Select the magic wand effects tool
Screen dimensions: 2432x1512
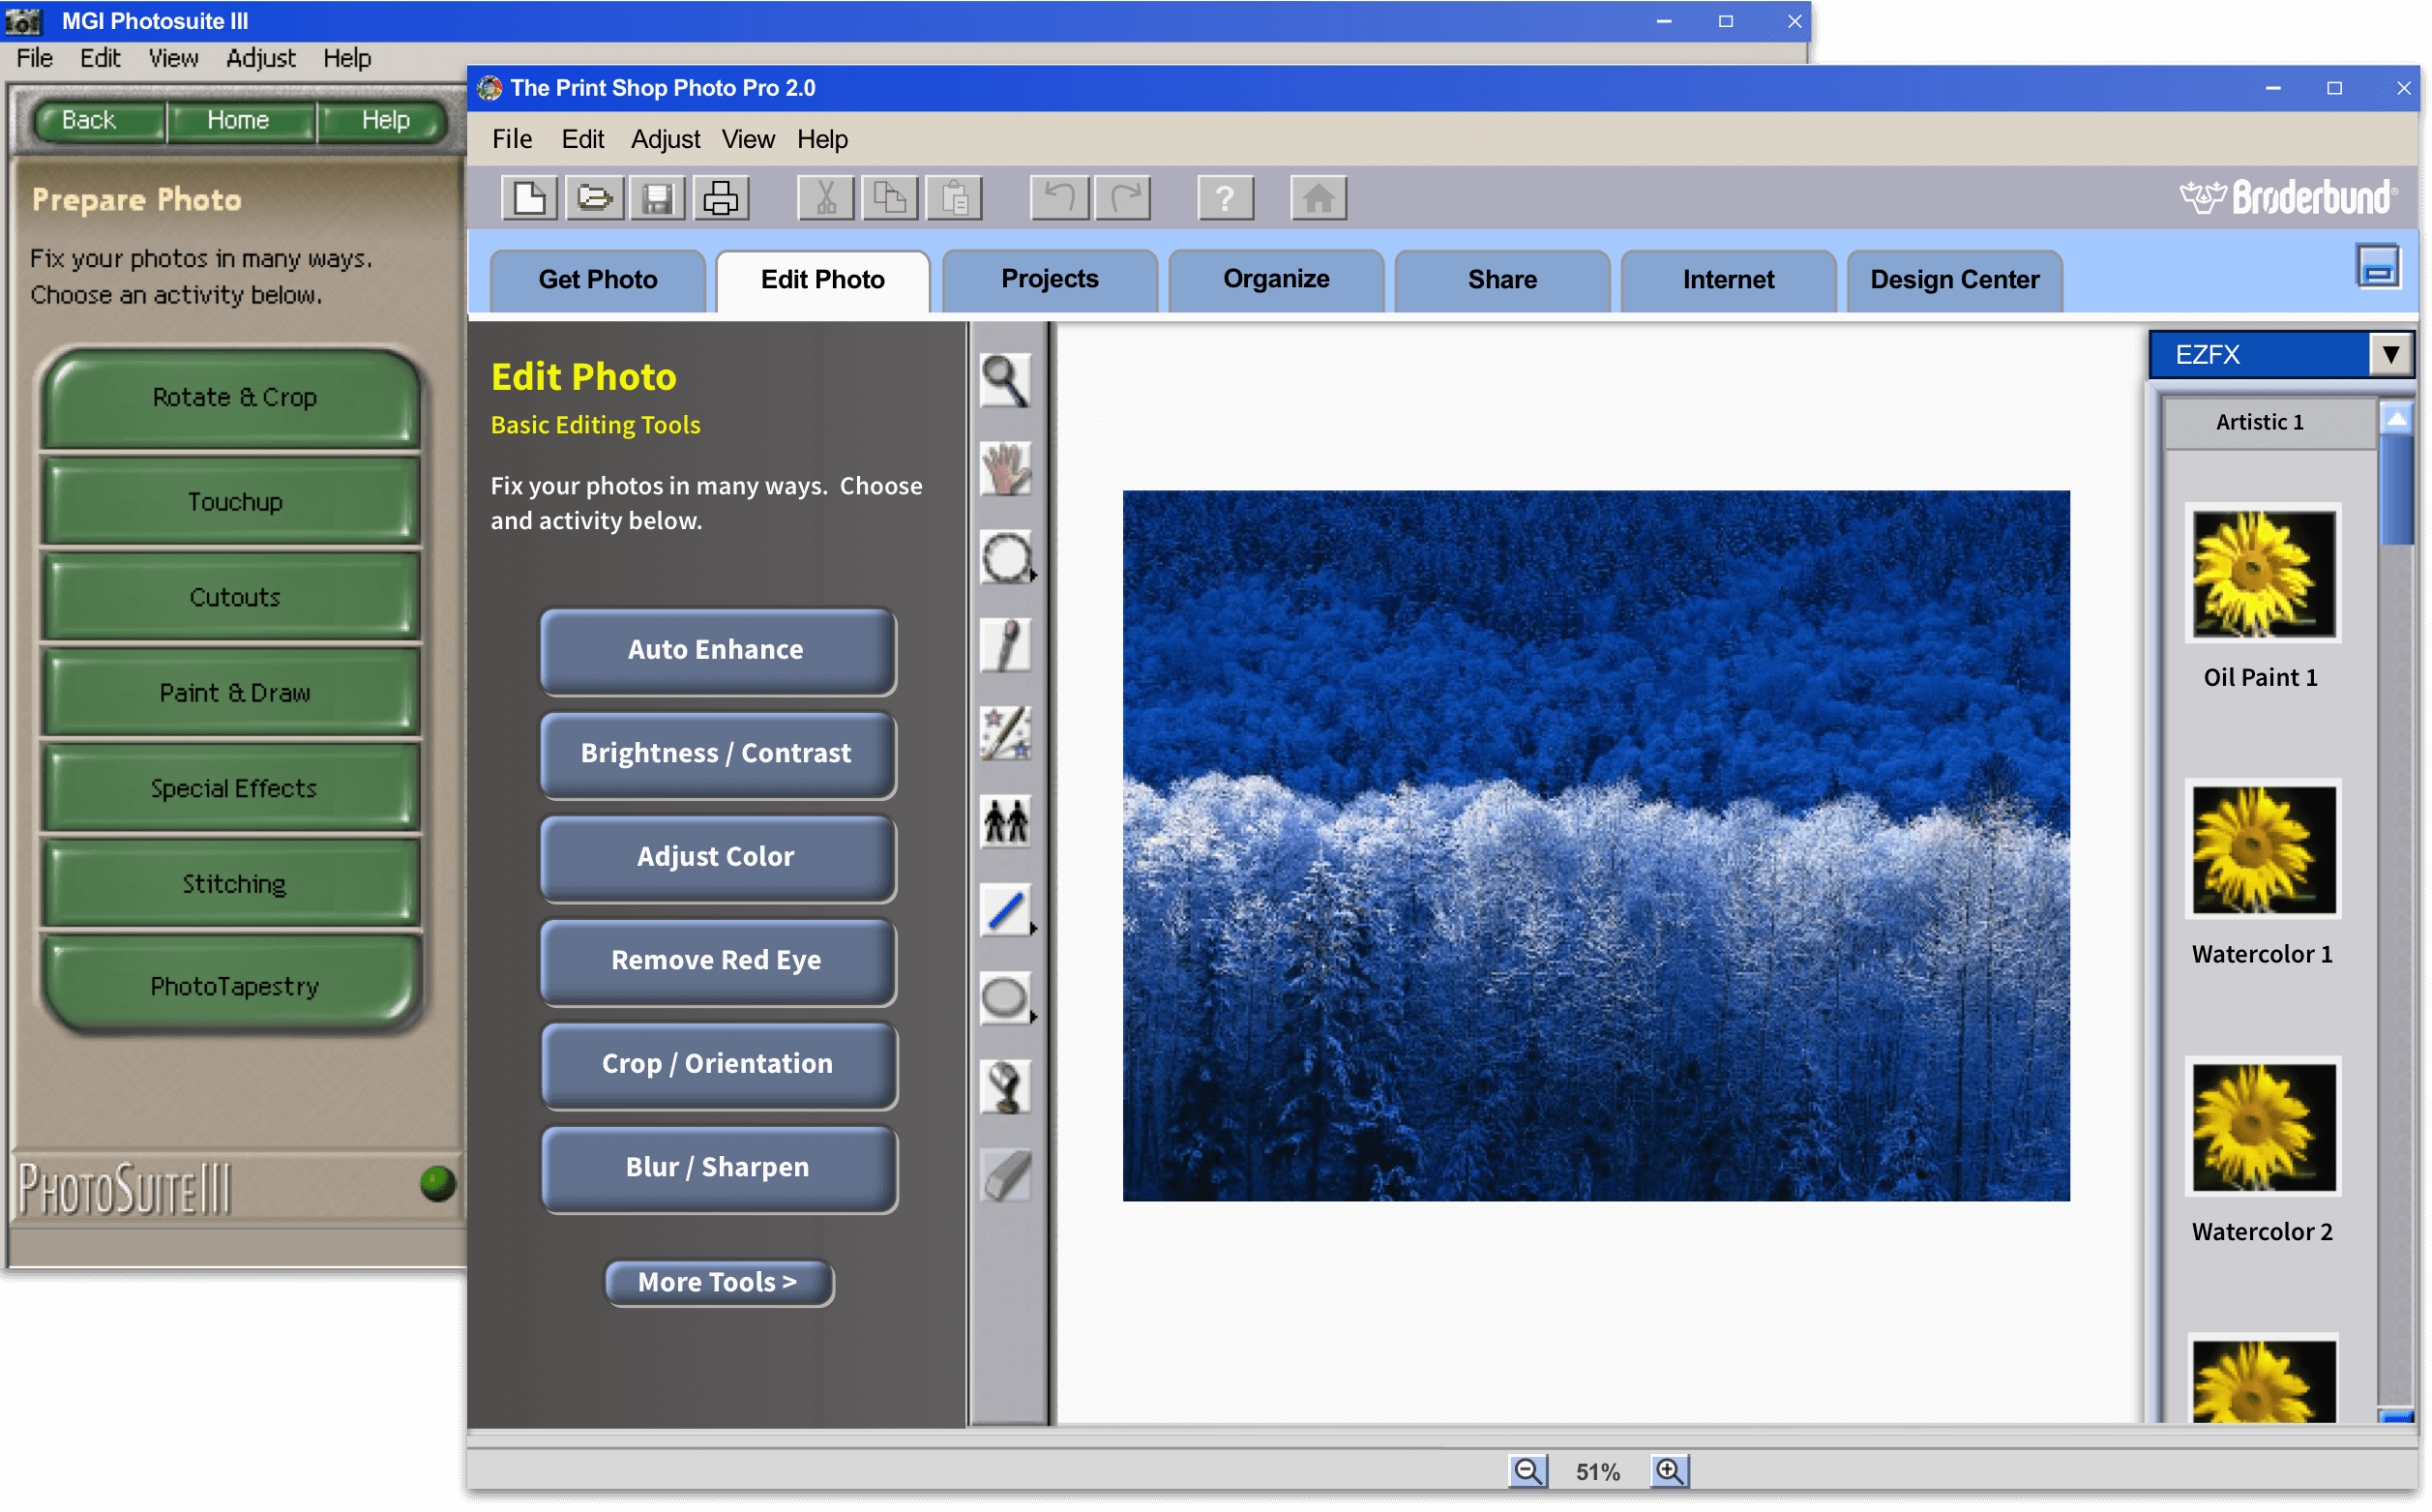coord(1005,733)
